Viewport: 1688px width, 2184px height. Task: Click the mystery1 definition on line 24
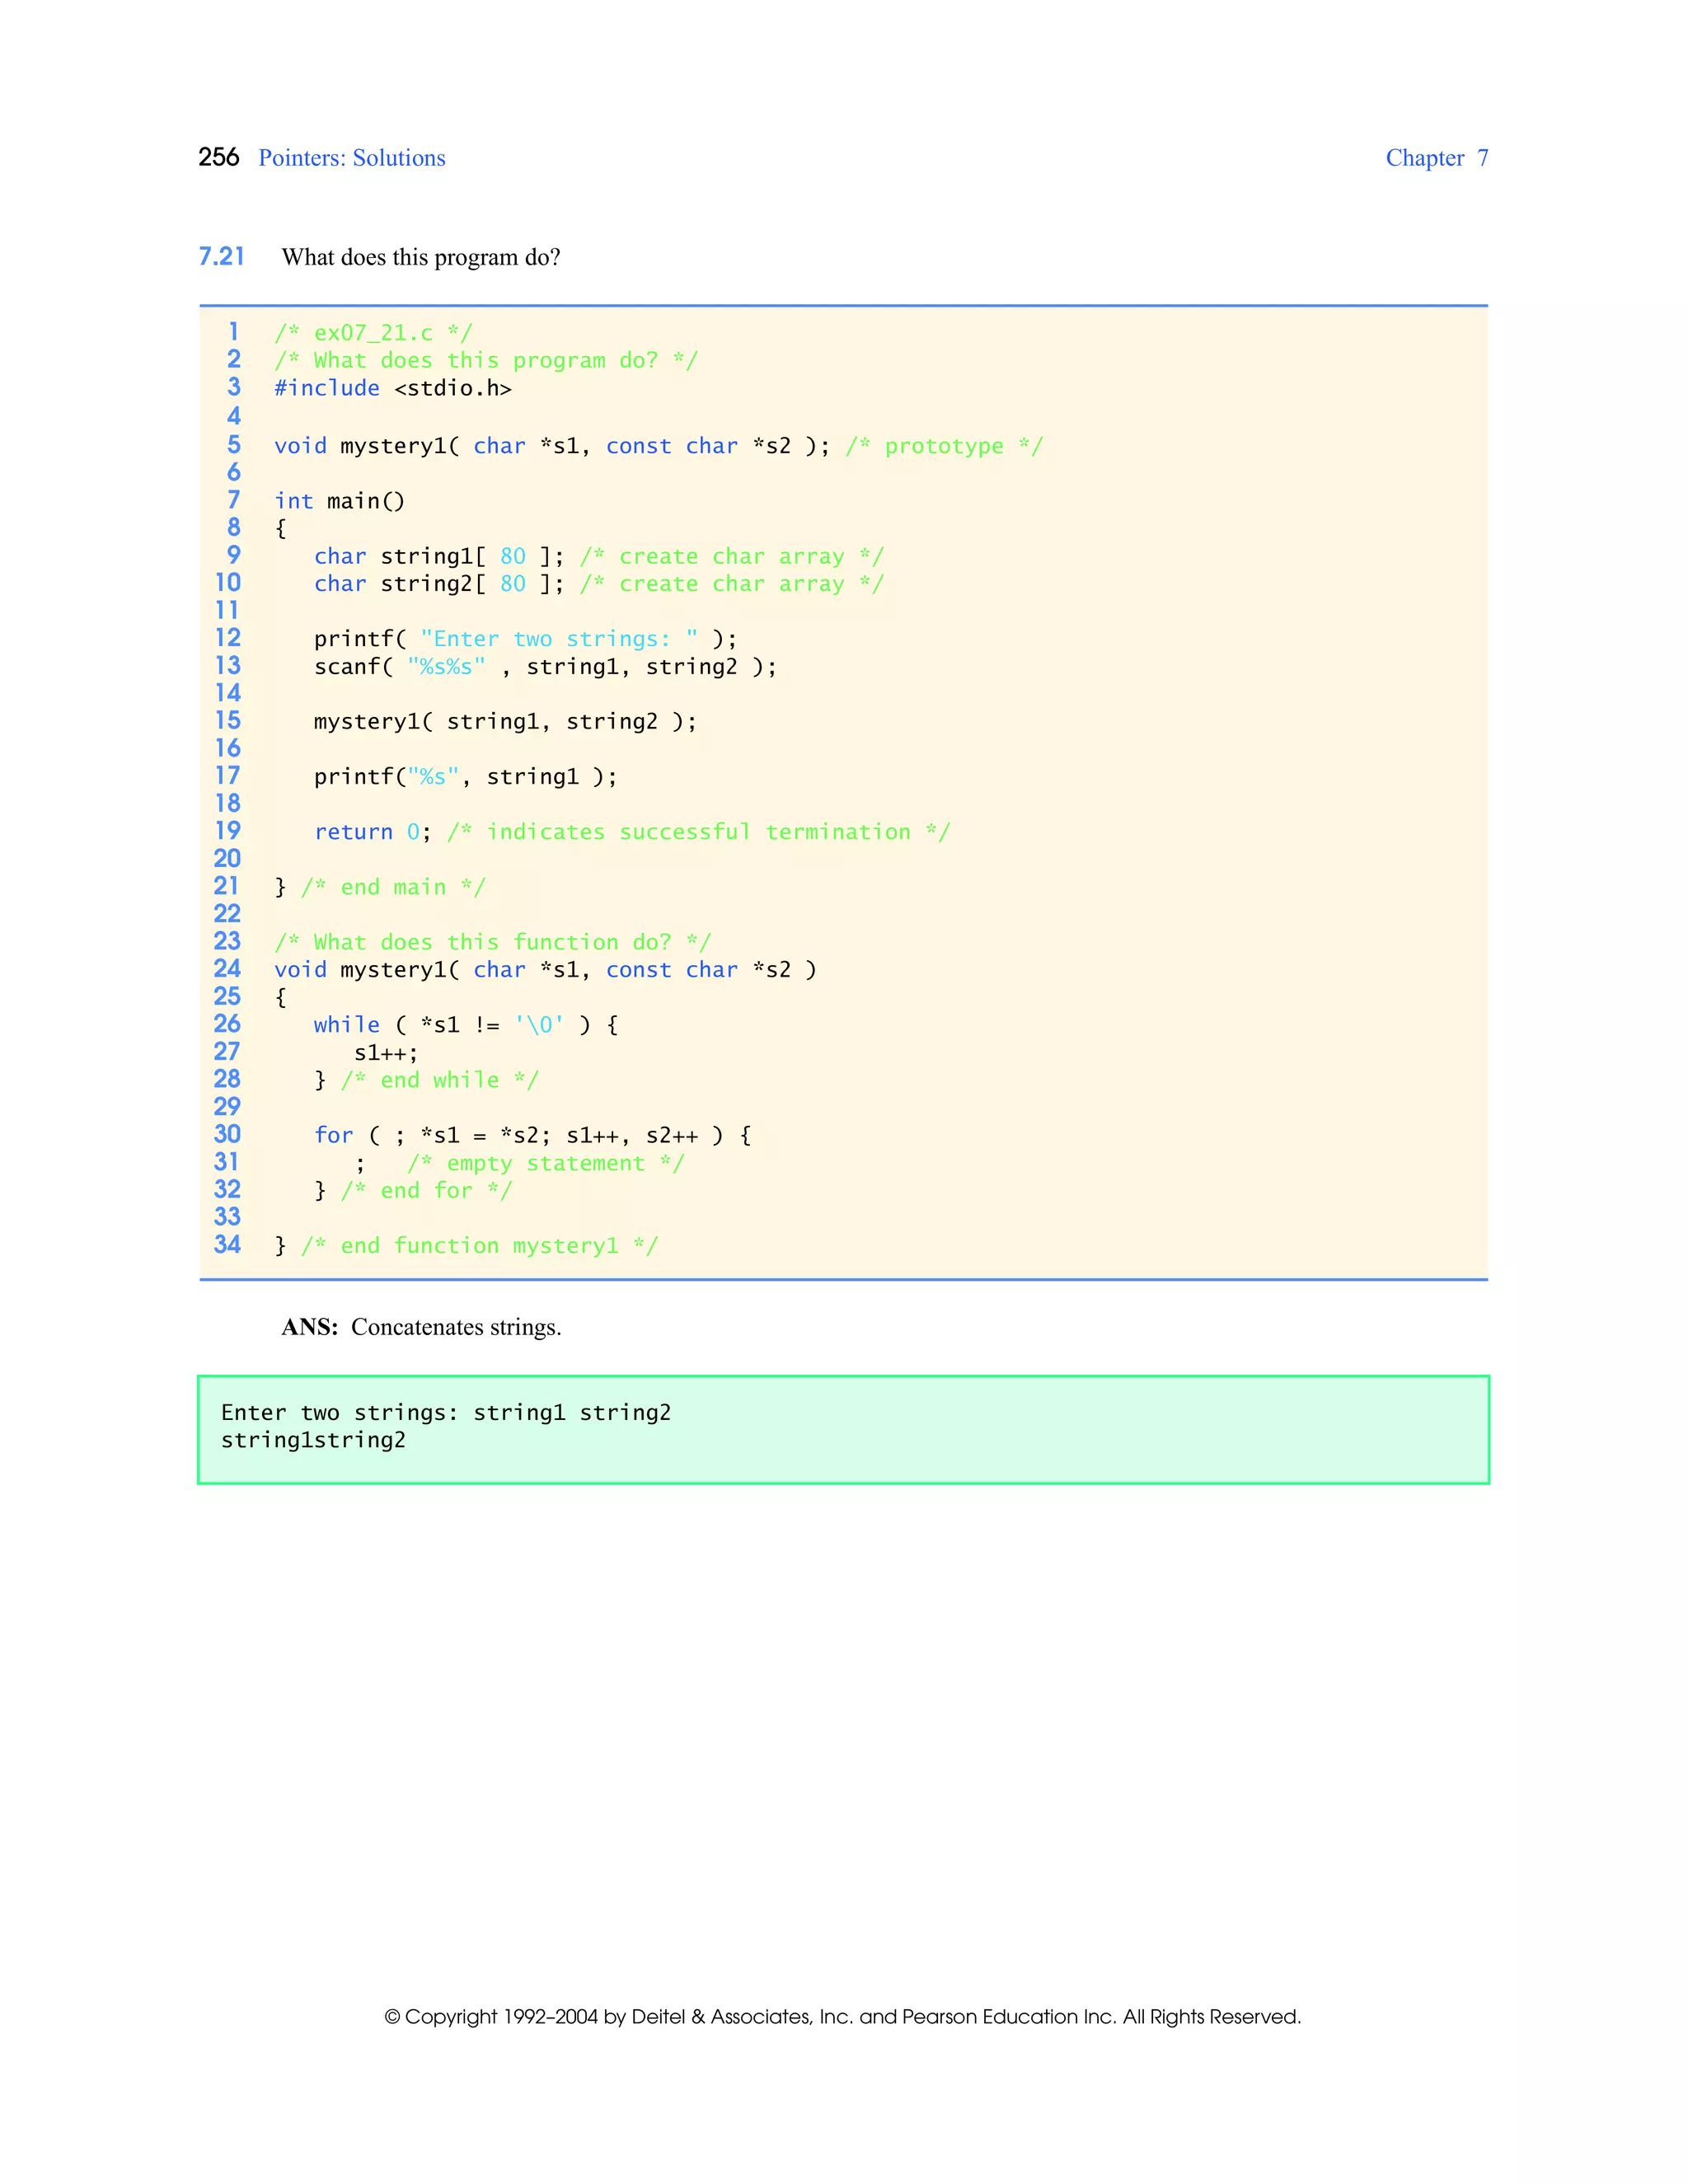point(545,970)
